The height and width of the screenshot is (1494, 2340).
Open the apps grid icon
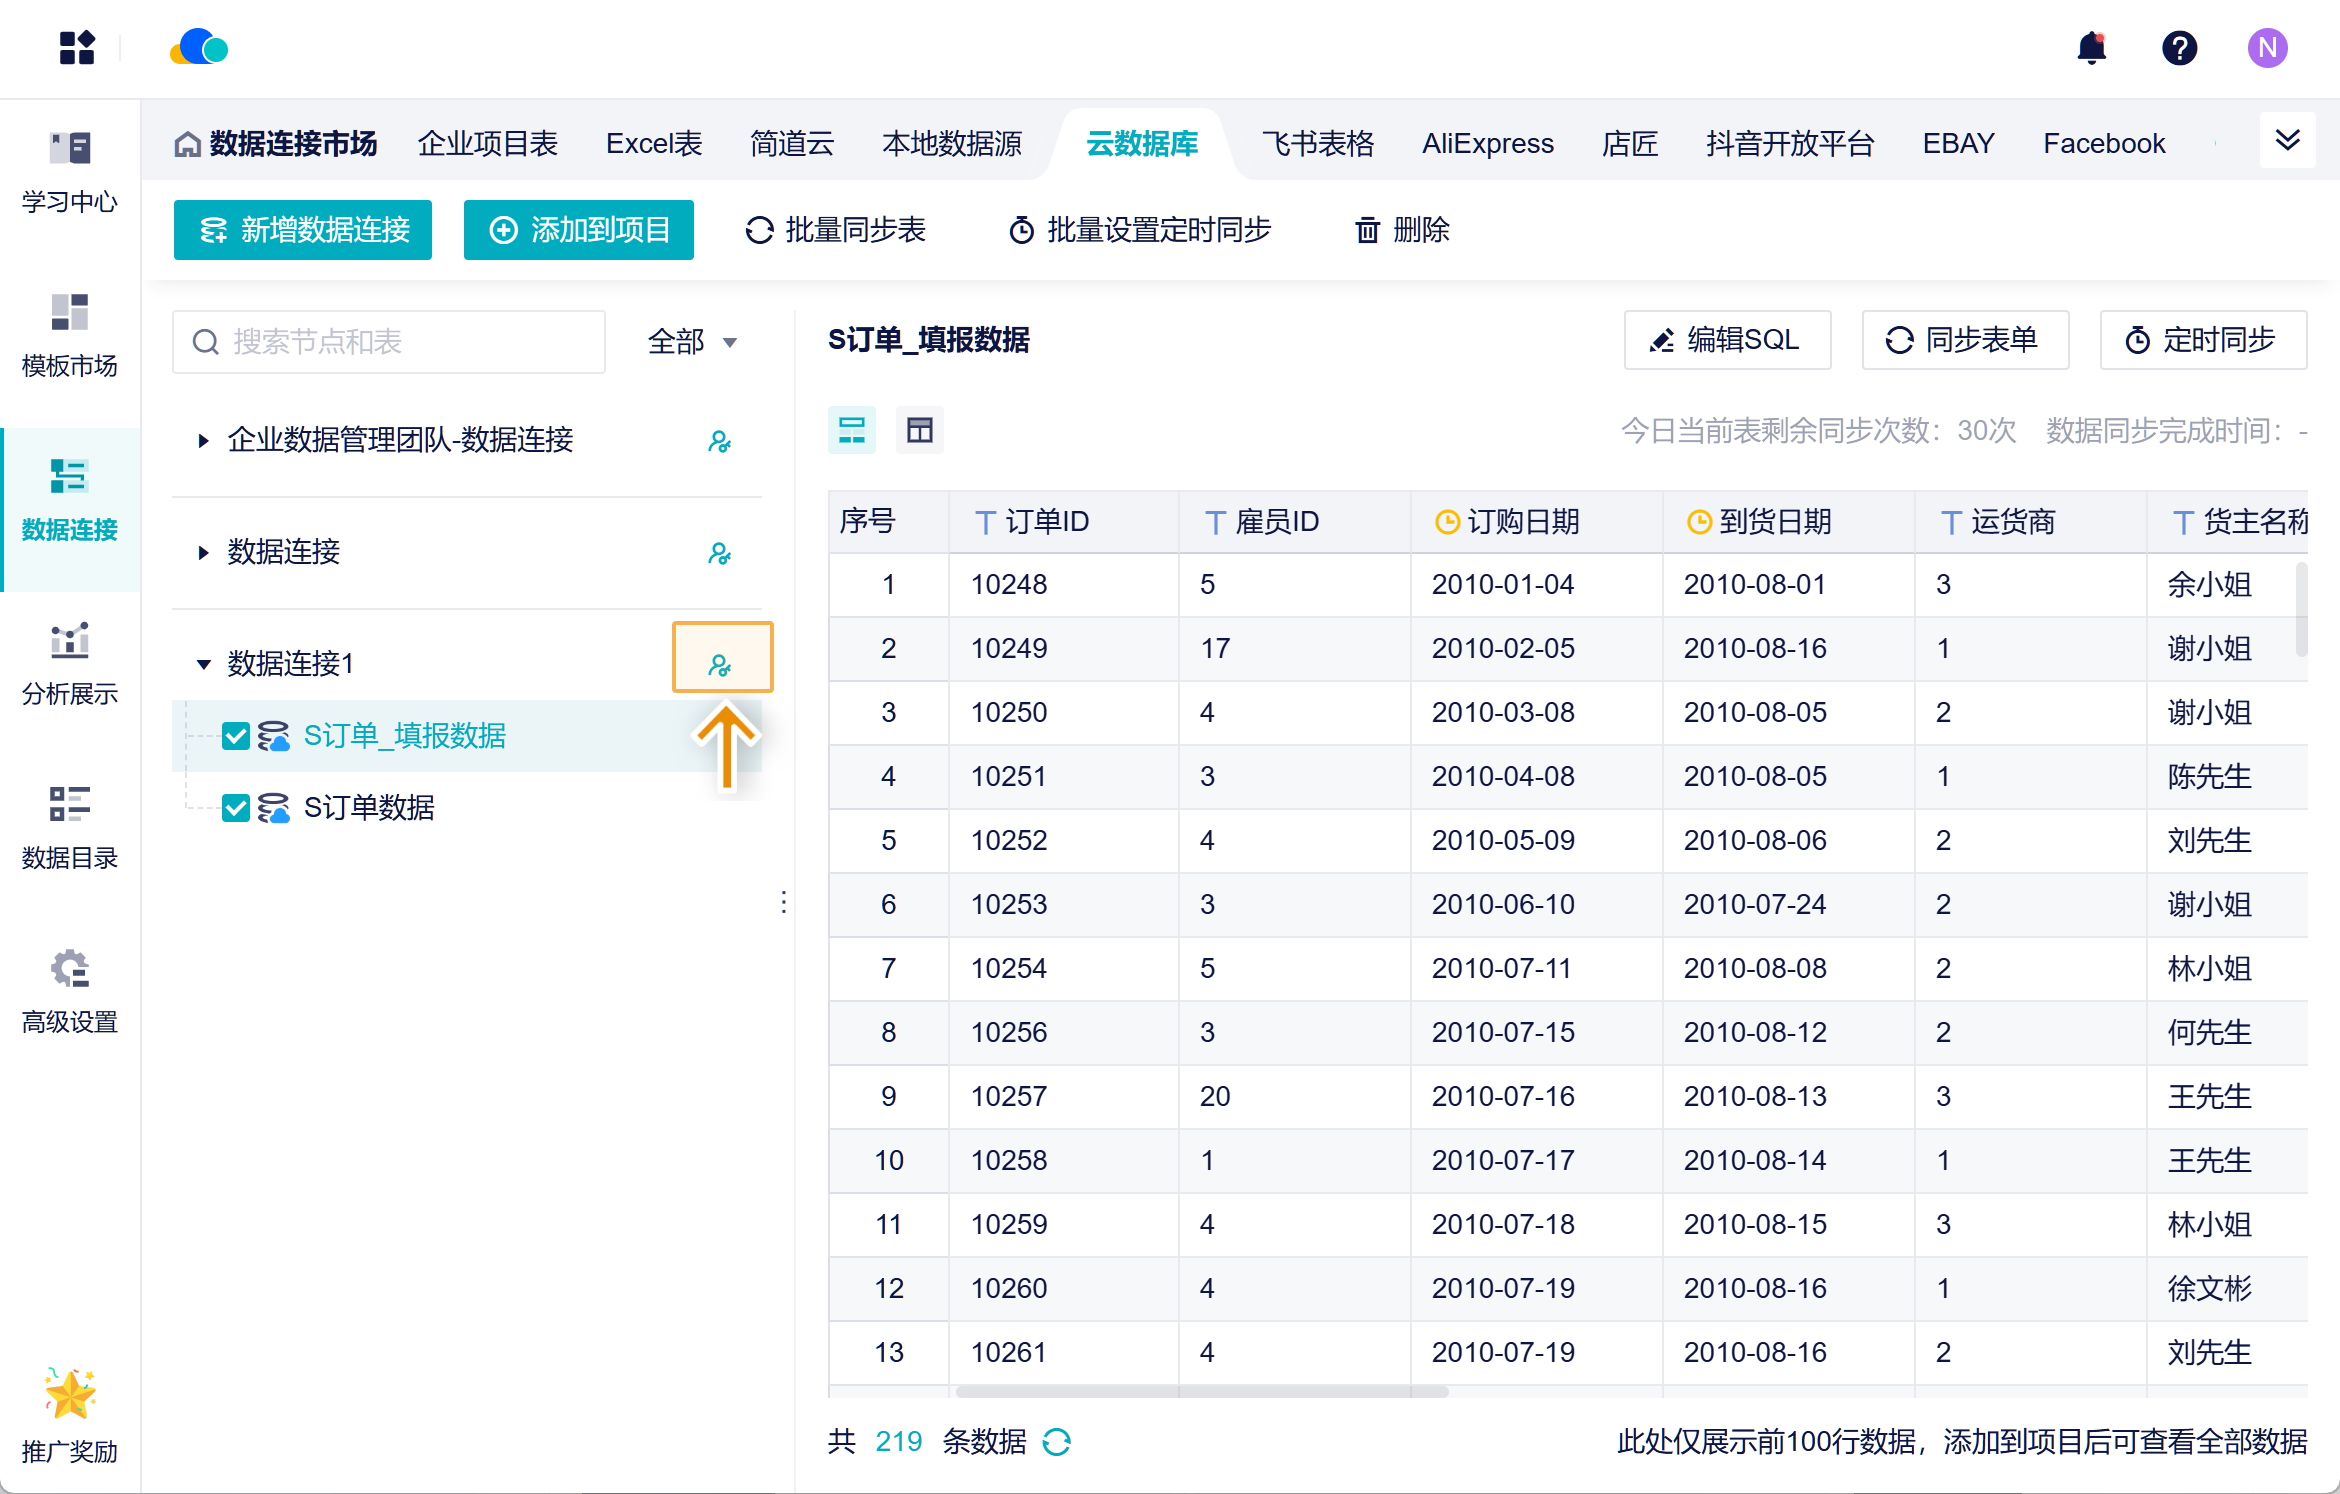tap(76, 48)
